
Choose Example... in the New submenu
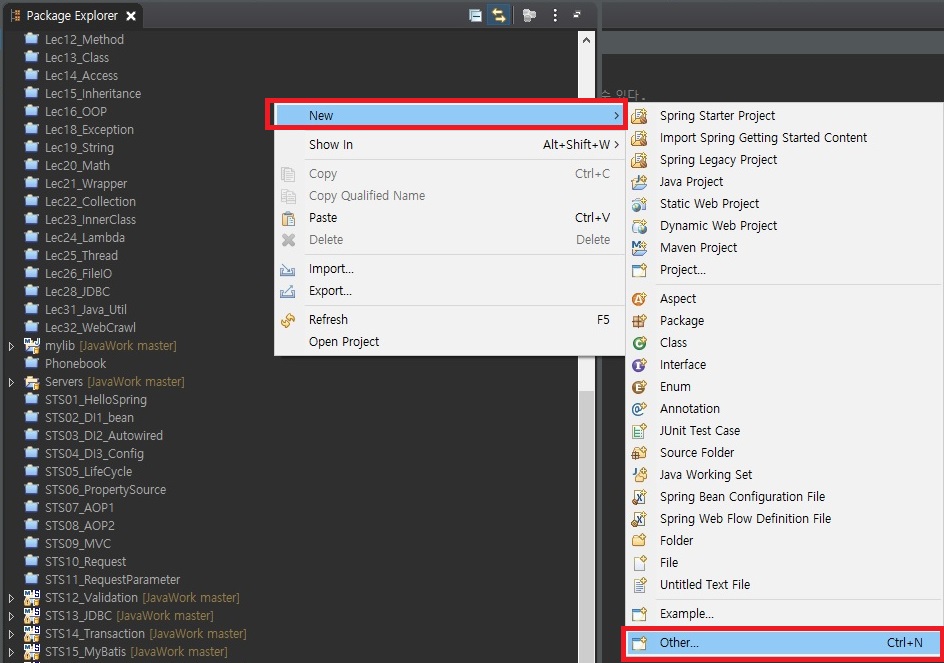pyautogui.click(x=783, y=614)
